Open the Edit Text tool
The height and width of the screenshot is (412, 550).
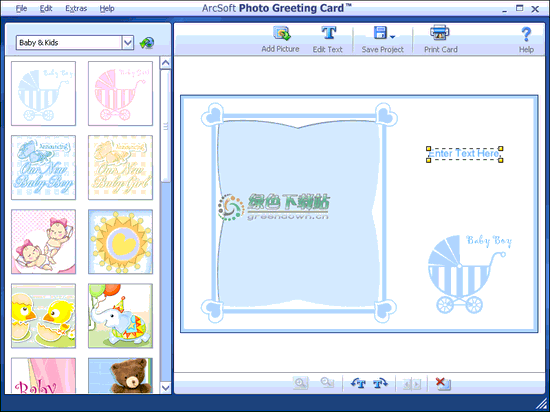(329, 33)
